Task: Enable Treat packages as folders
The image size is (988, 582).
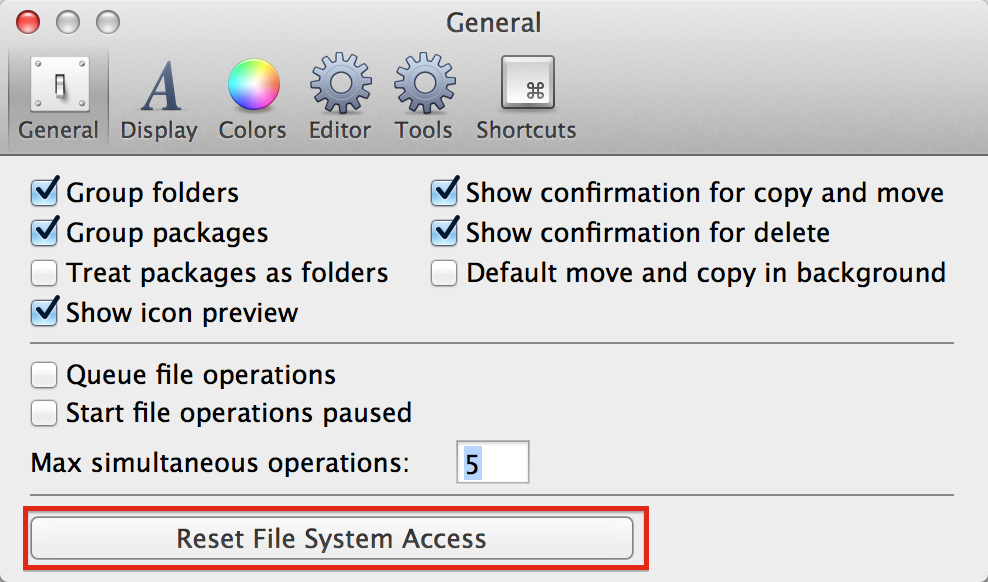Action: click(44, 273)
